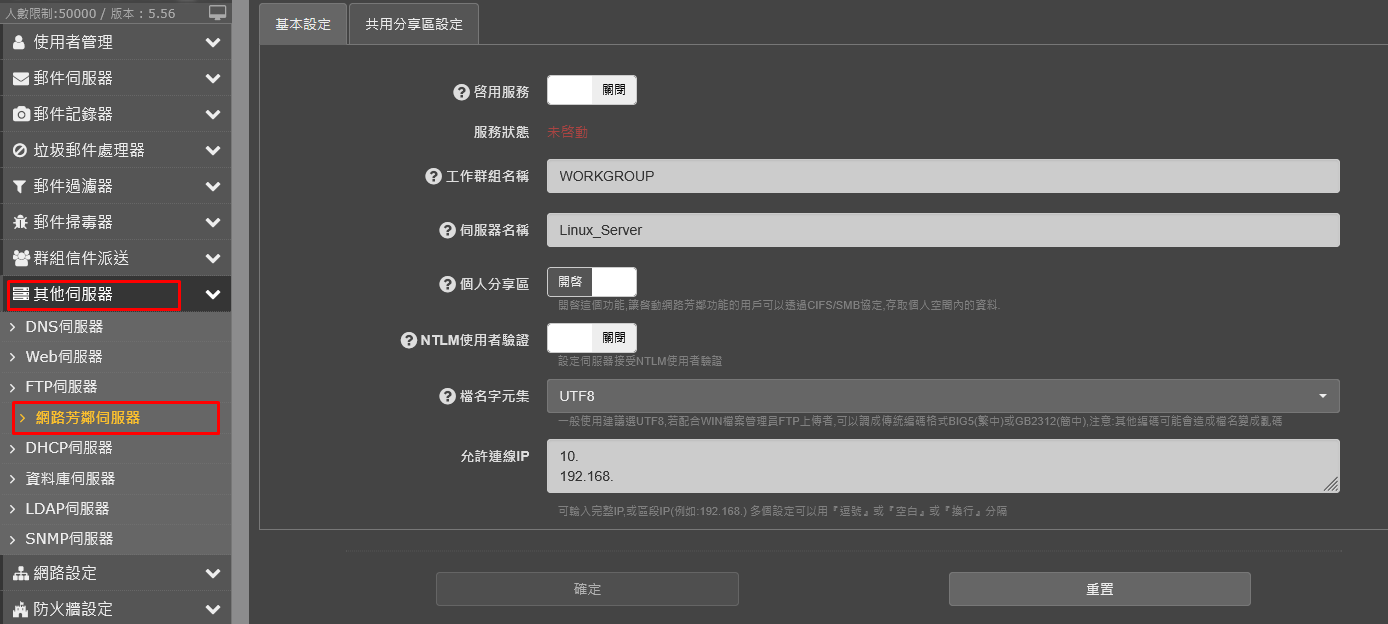
Task: Click help icon for NTLM使用者驗證
Action: coord(408,340)
